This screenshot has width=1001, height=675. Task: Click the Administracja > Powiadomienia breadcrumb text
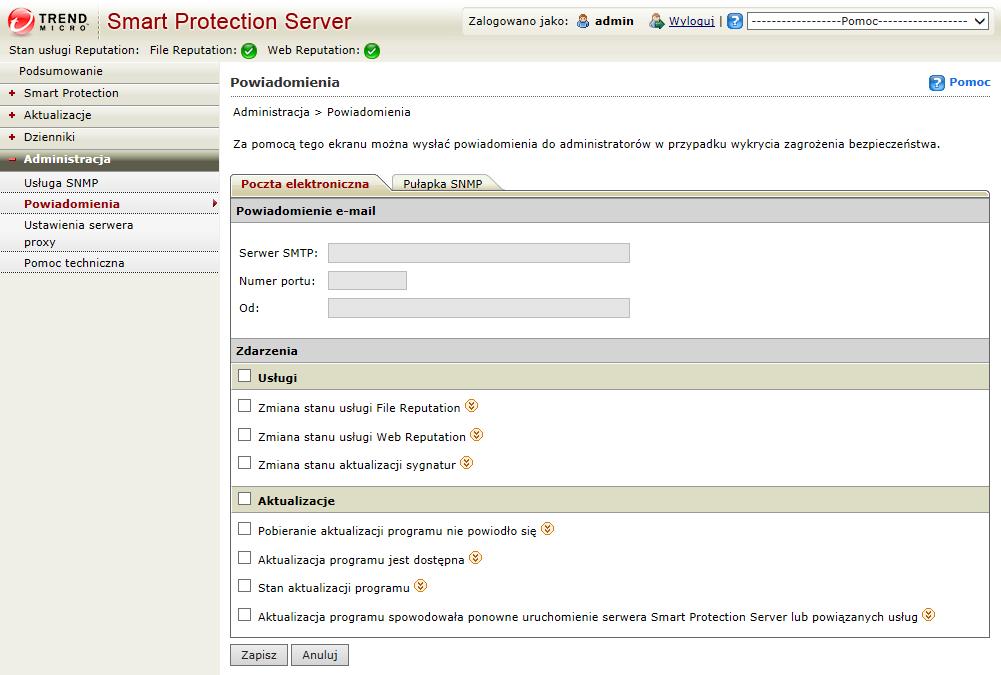pyautogui.click(x=322, y=112)
